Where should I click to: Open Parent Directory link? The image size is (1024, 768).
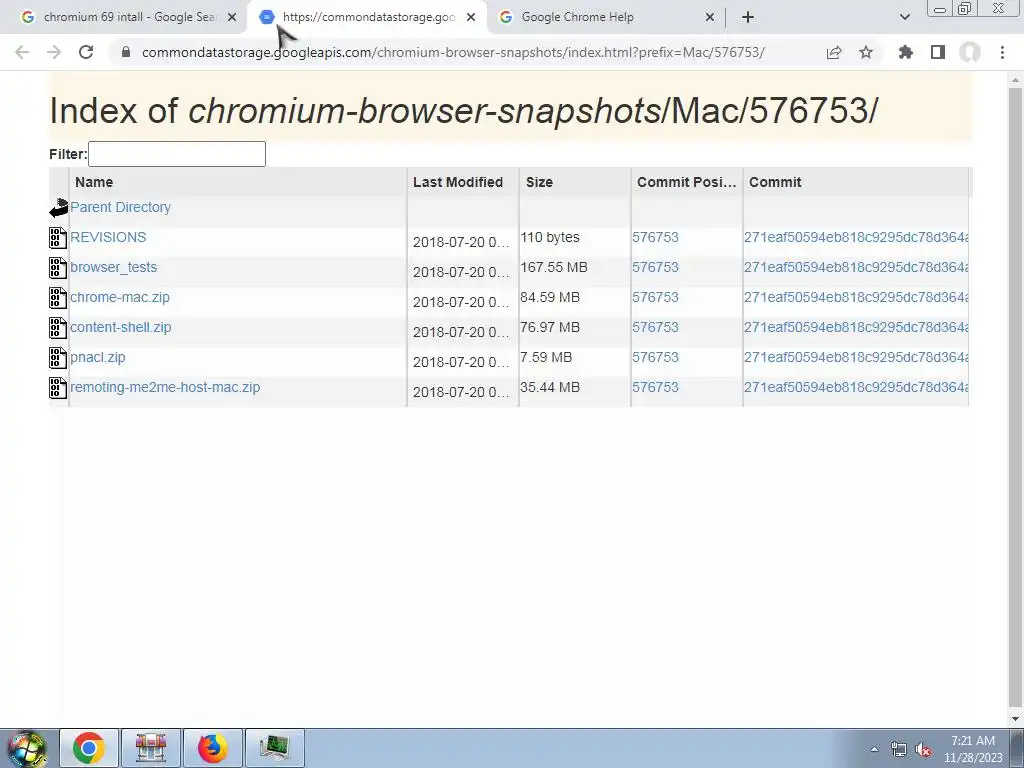pyautogui.click(x=120, y=207)
